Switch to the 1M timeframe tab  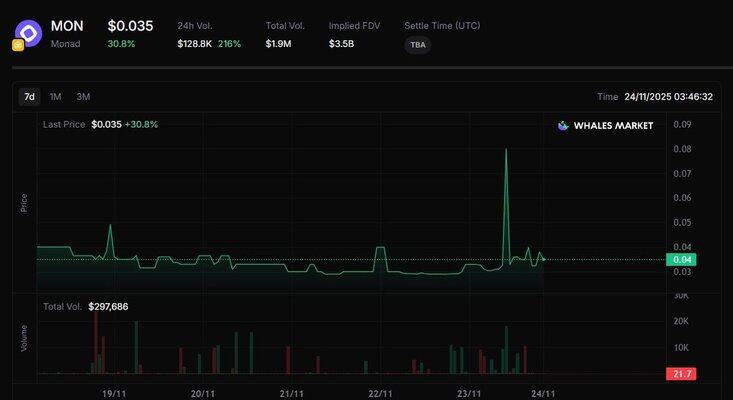click(56, 97)
